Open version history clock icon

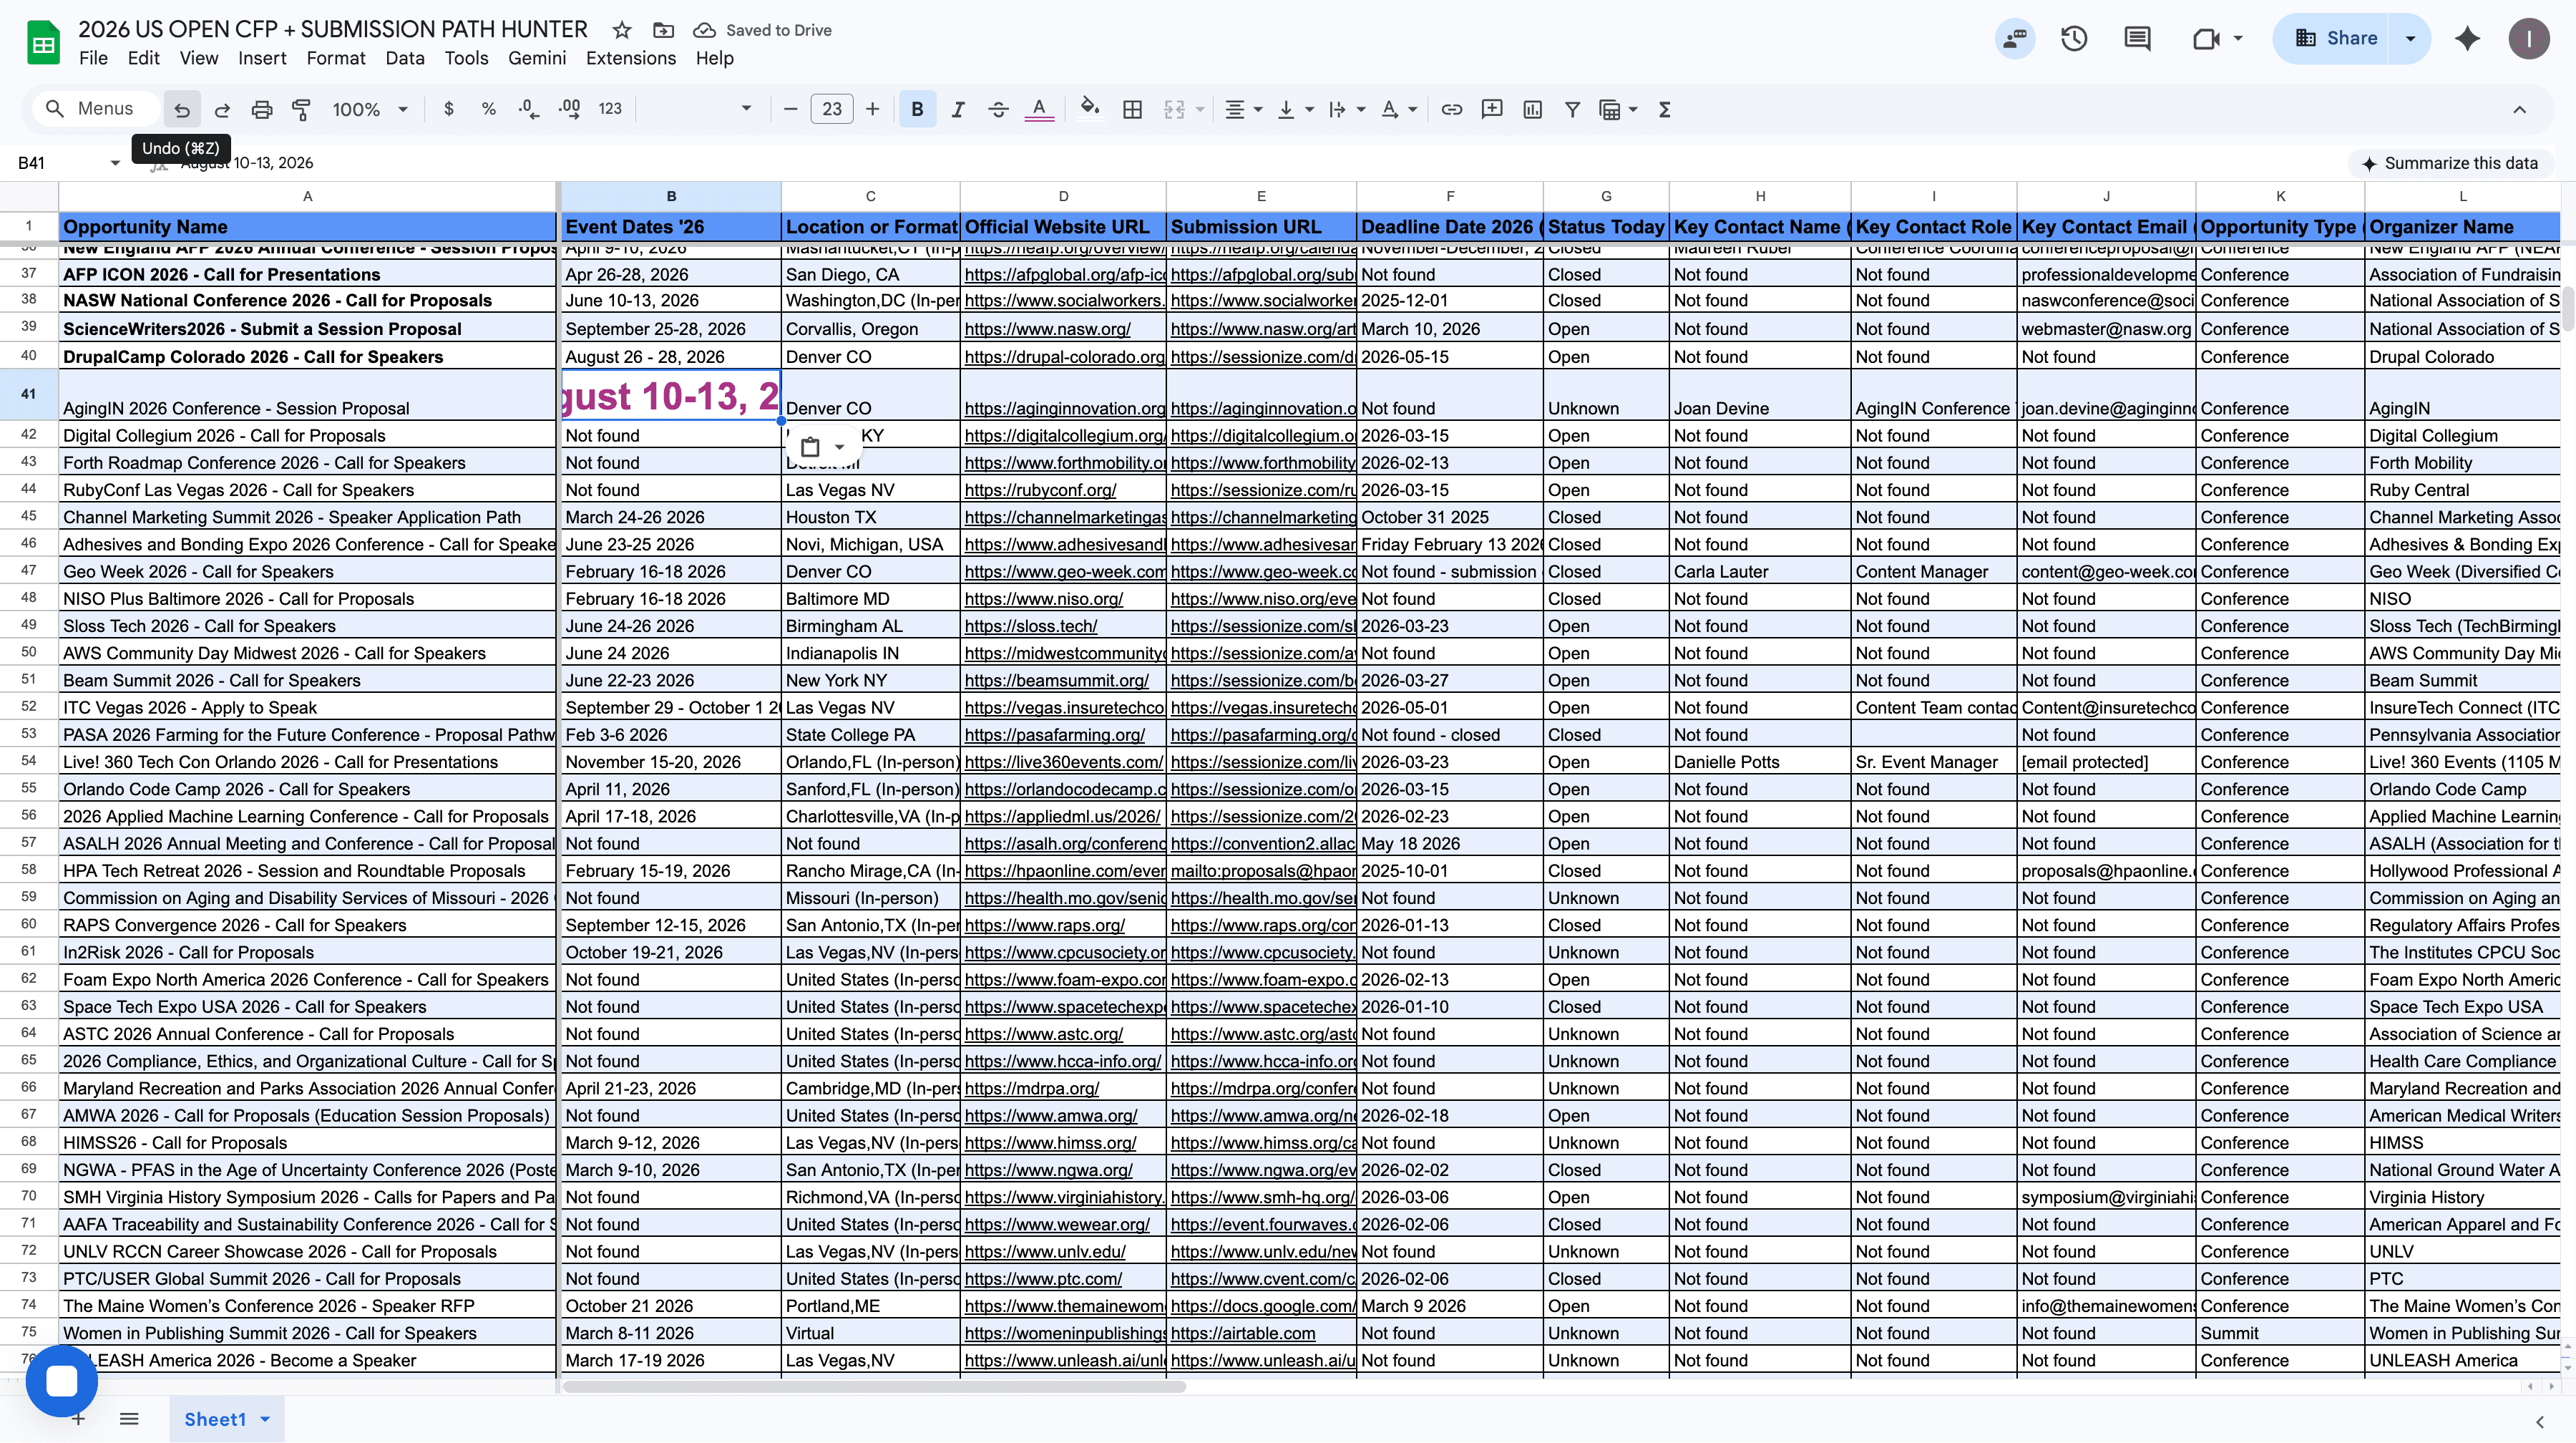2074,39
